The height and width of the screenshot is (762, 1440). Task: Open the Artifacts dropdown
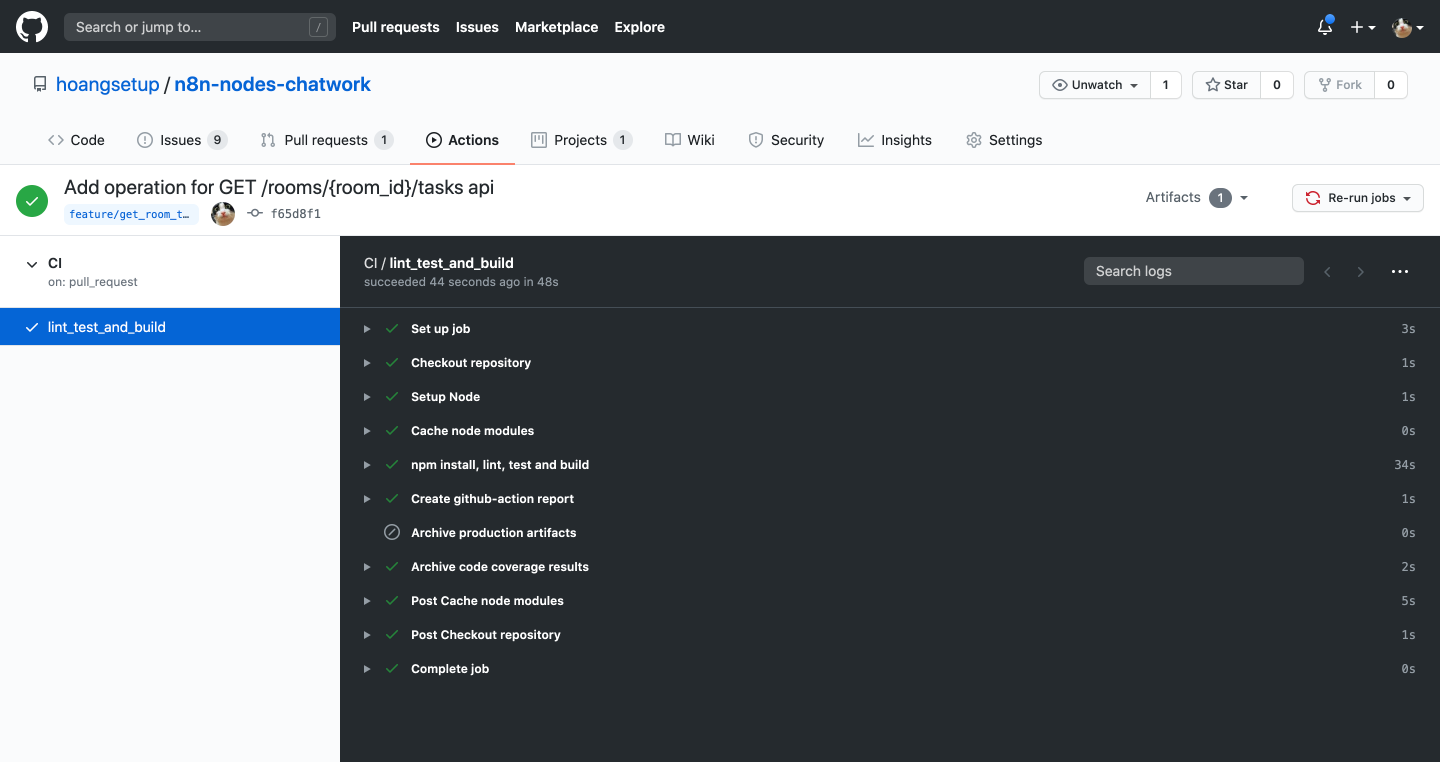[1197, 198]
